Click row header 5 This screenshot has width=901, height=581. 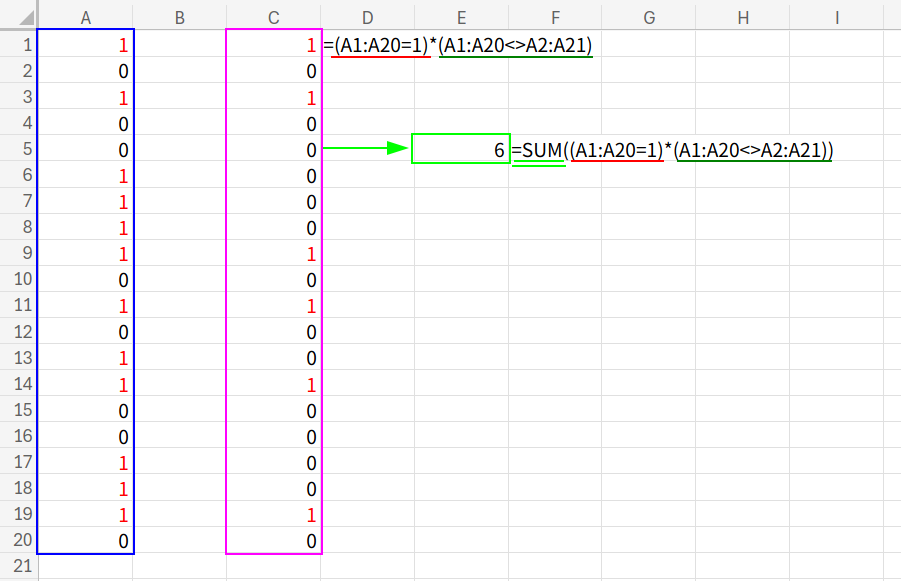click(18, 150)
